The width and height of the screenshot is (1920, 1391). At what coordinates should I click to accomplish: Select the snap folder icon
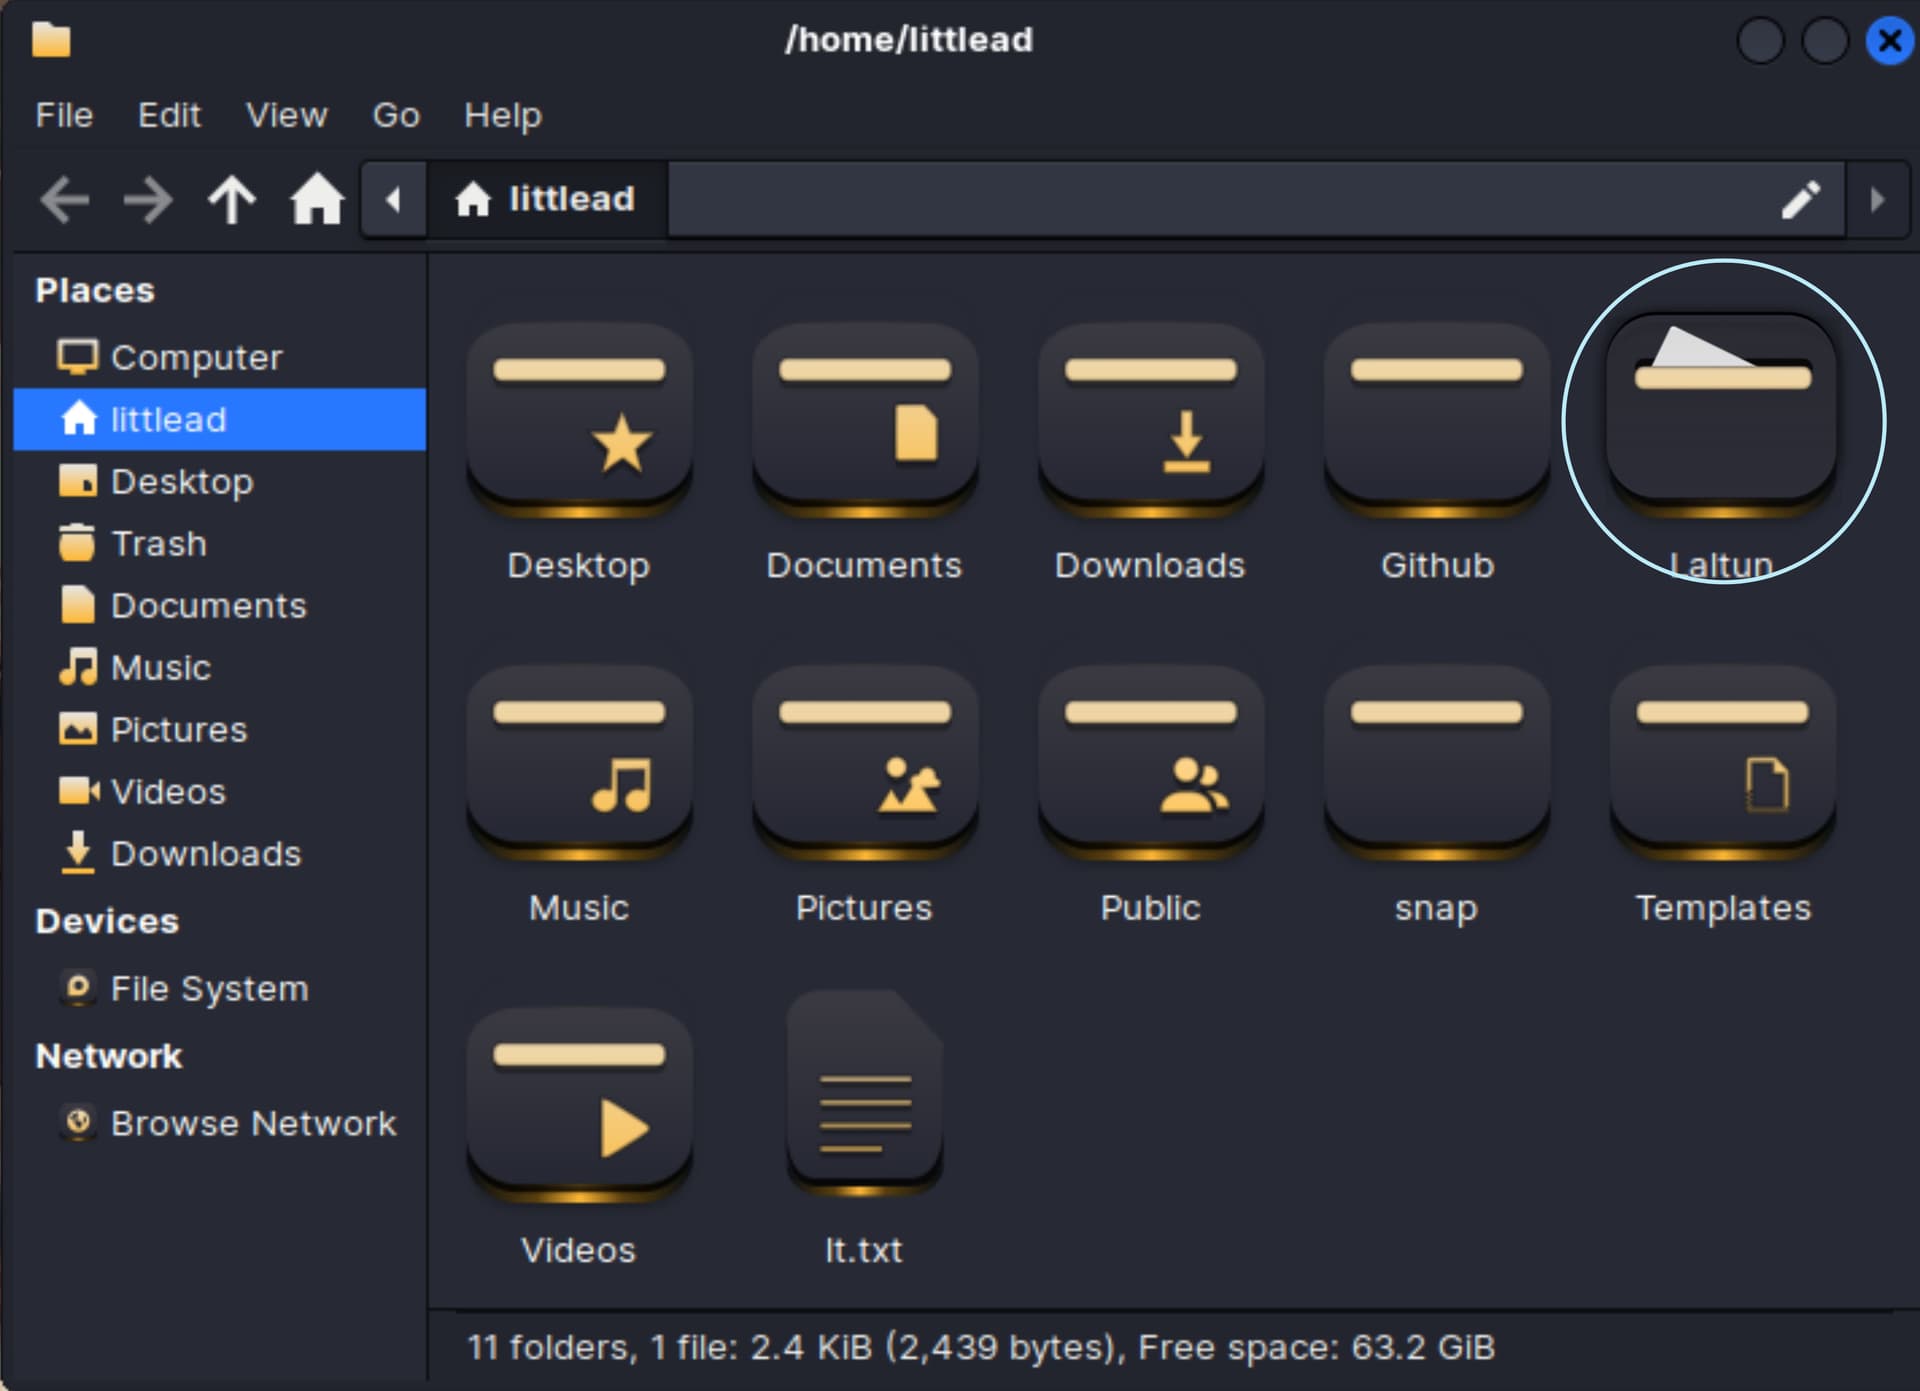point(1437,763)
